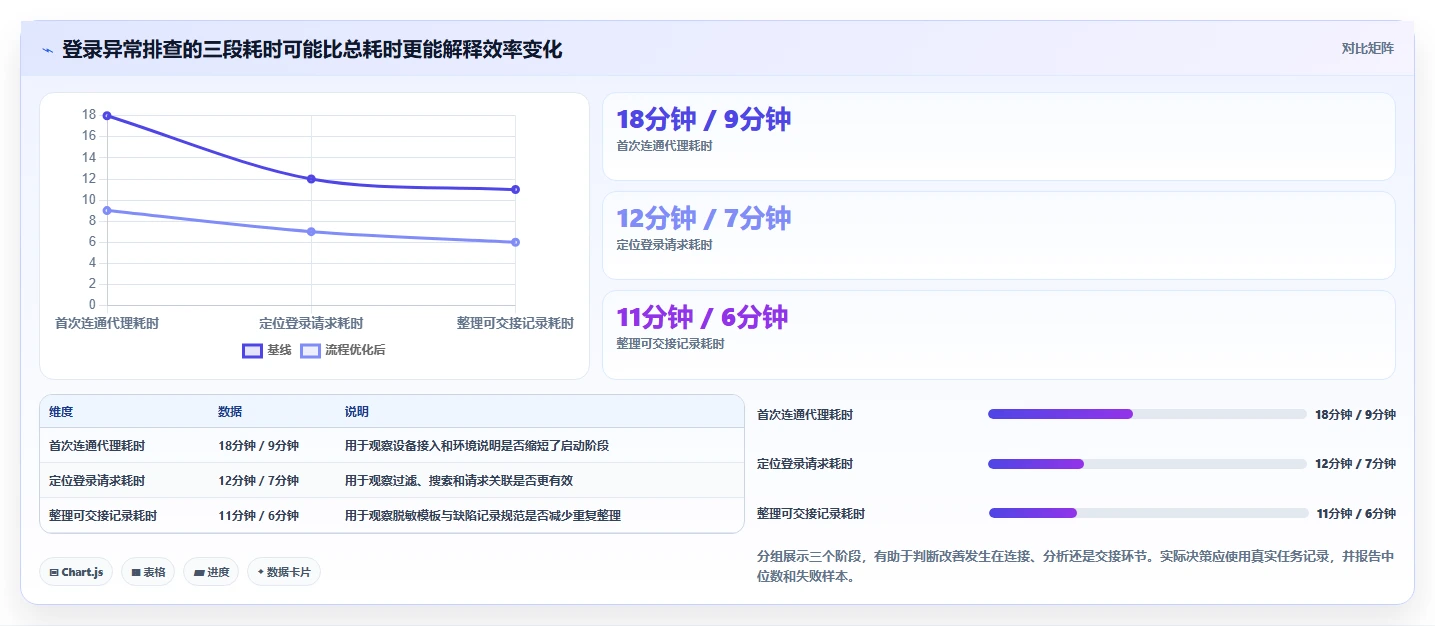Click the 基线 data point at 12

coord(311,179)
